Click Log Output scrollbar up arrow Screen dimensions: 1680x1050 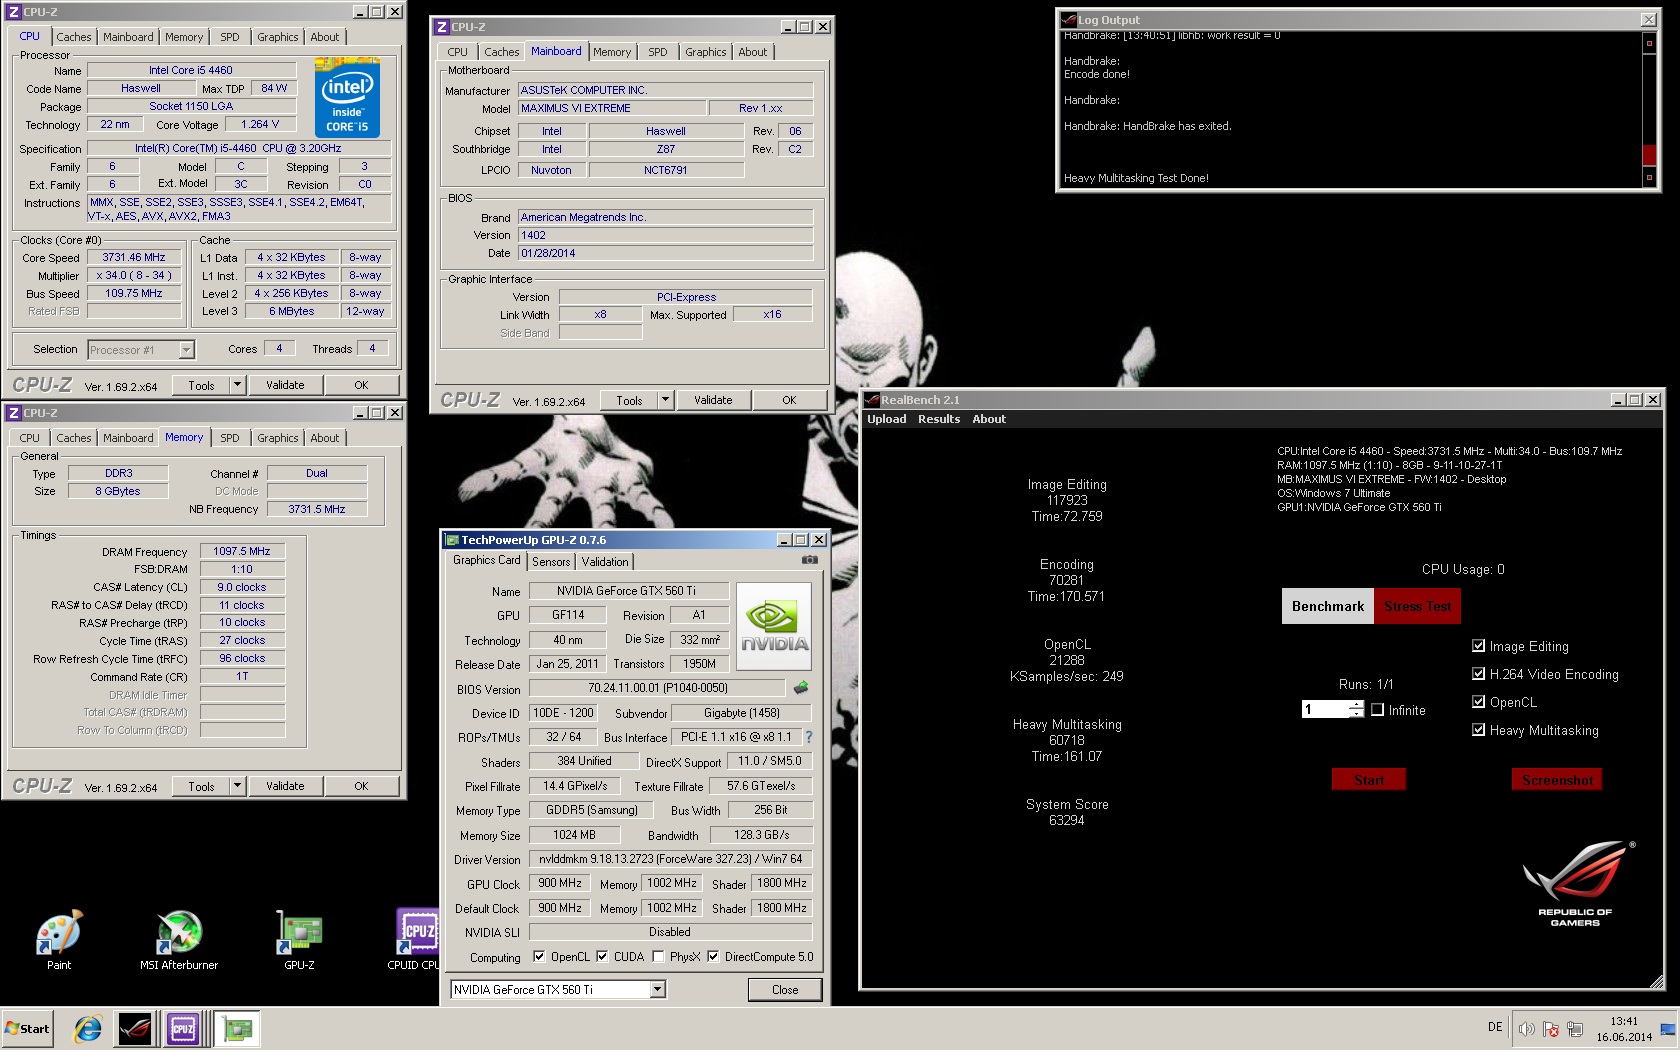point(1649,43)
